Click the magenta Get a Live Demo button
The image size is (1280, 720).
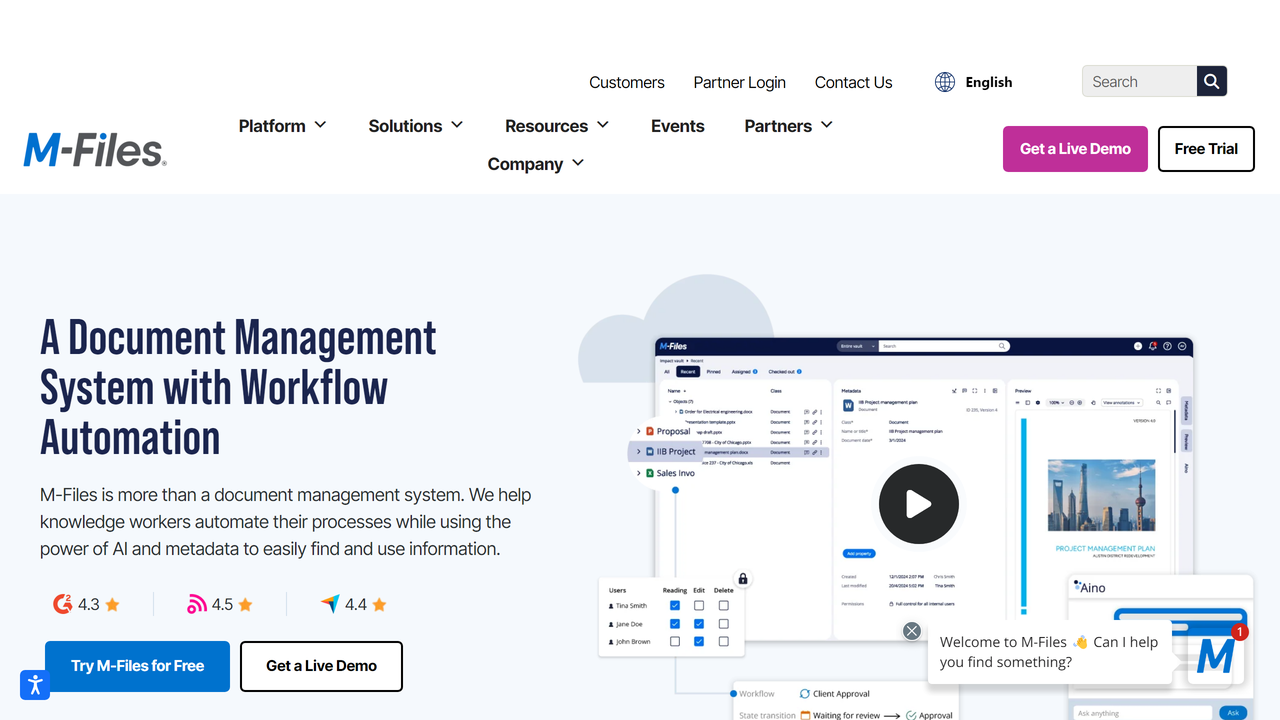coord(1075,149)
